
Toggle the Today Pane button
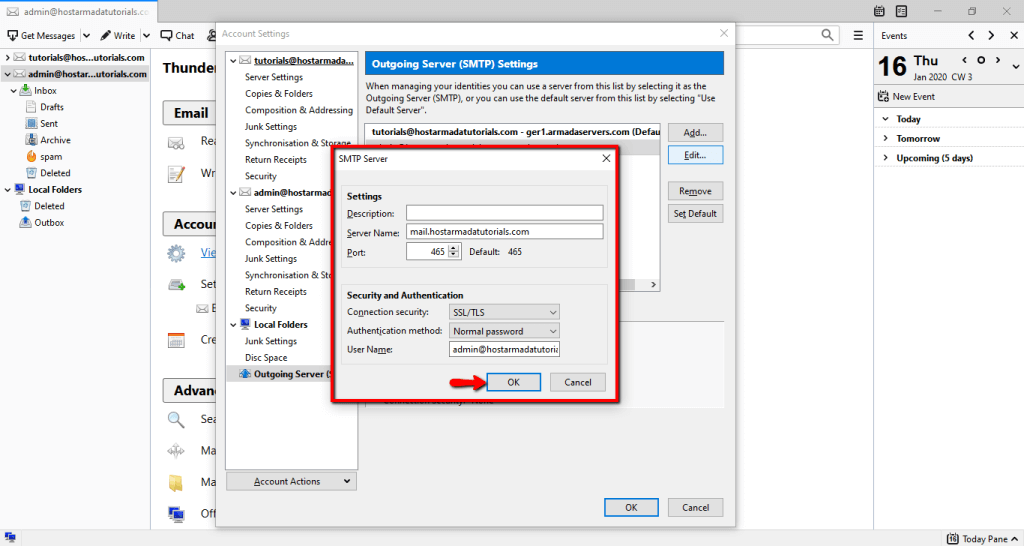click(982, 539)
